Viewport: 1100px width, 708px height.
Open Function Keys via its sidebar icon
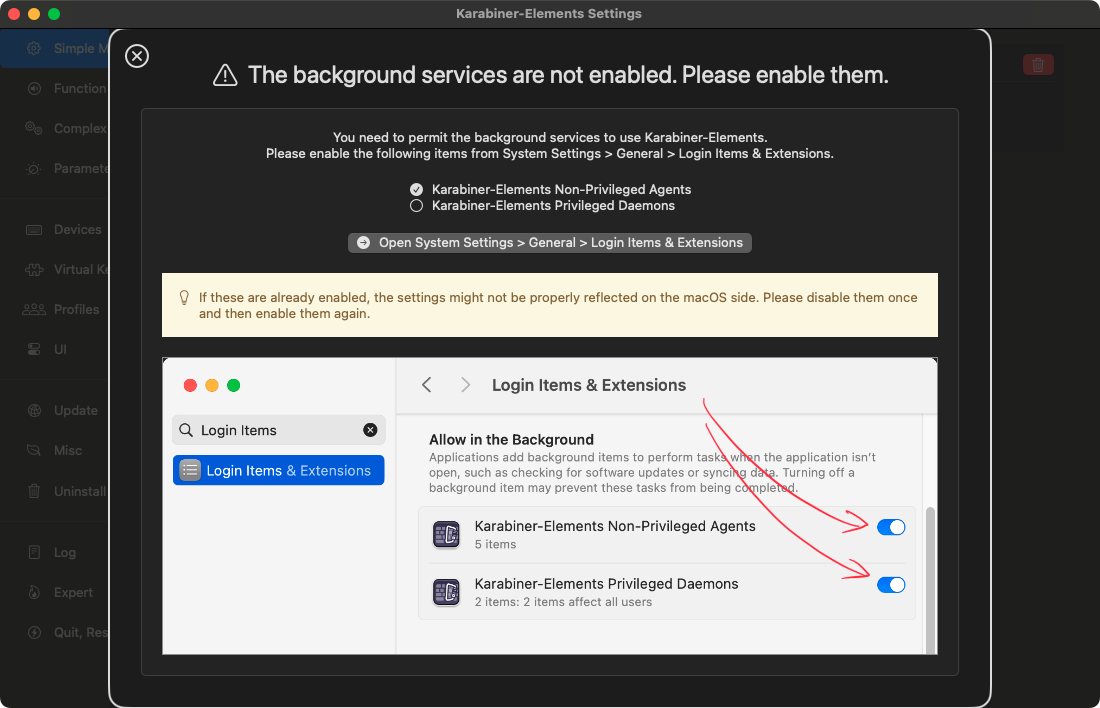click(x=34, y=88)
